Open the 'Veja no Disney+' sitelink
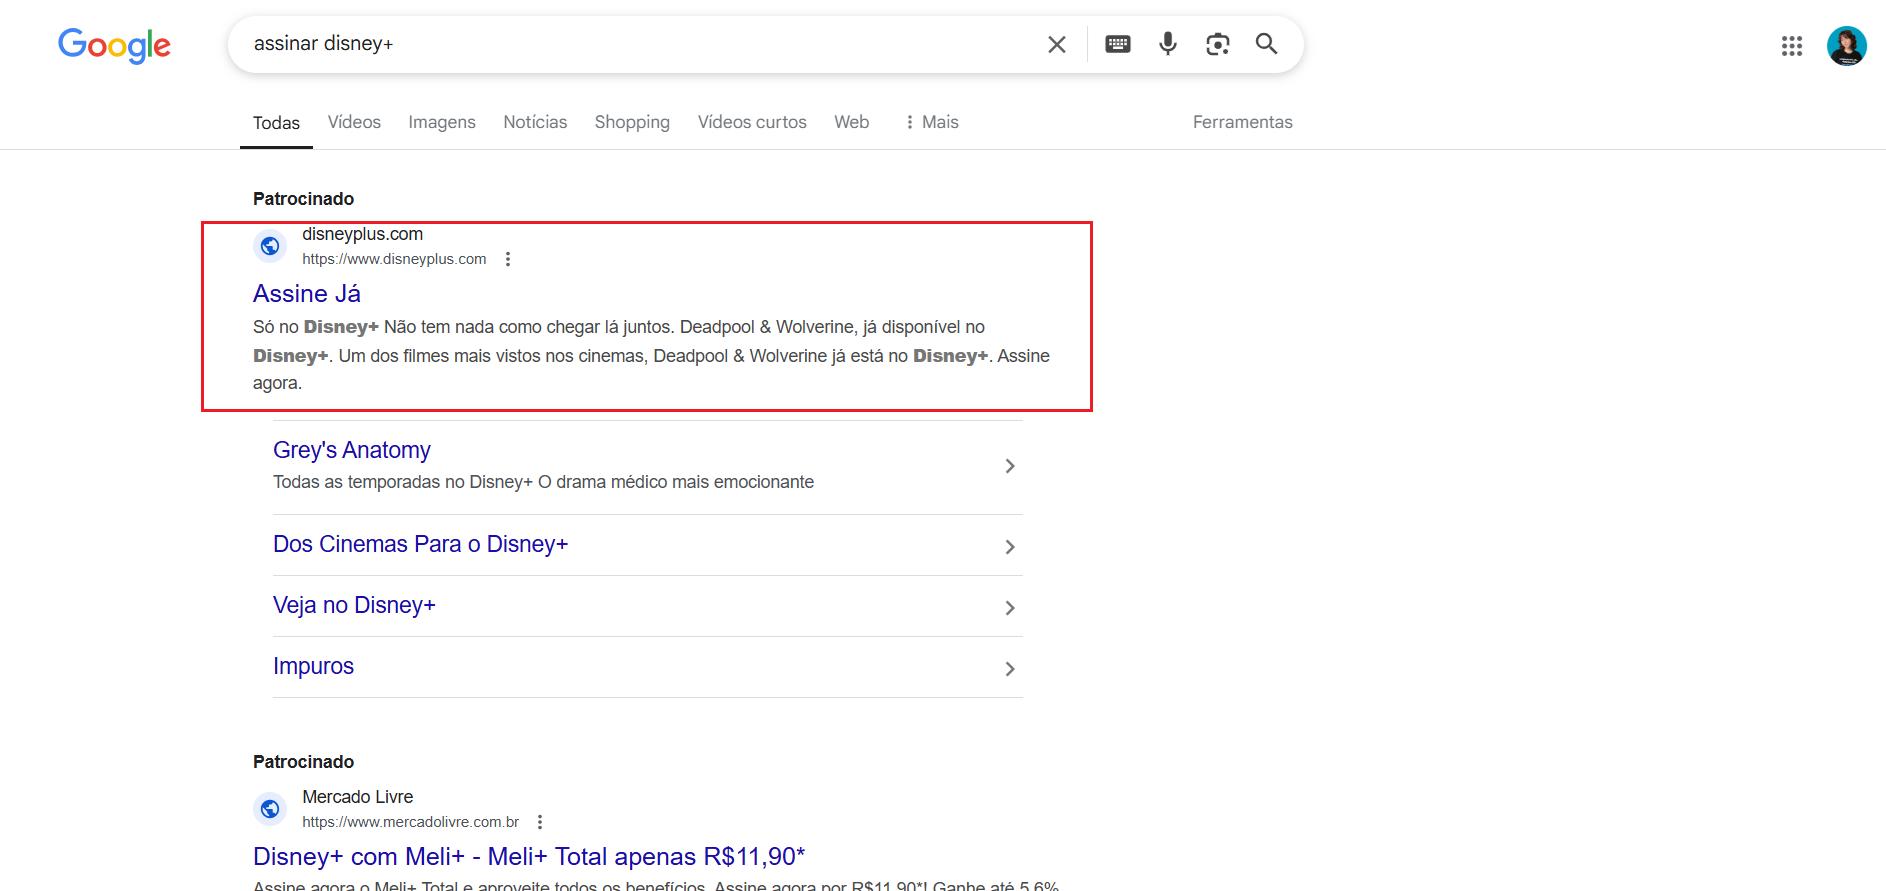The height and width of the screenshot is (891, 1886). 354,605
